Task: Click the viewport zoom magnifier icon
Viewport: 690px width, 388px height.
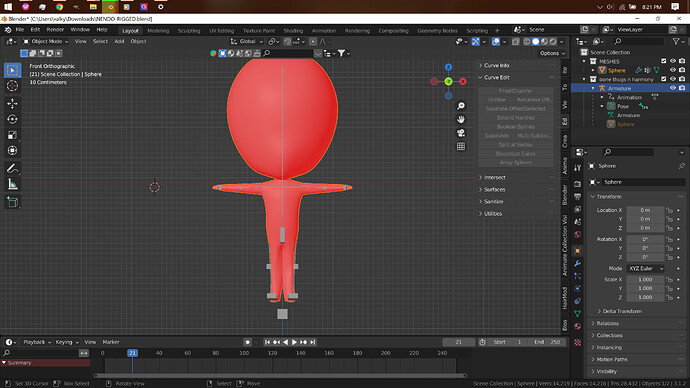Action: coord(461,106)
